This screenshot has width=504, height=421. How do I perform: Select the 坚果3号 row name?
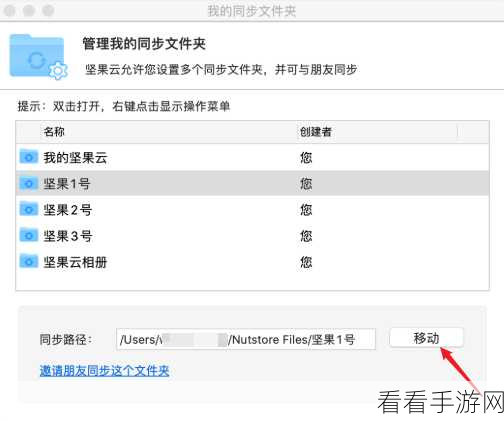tap(67, 236)
